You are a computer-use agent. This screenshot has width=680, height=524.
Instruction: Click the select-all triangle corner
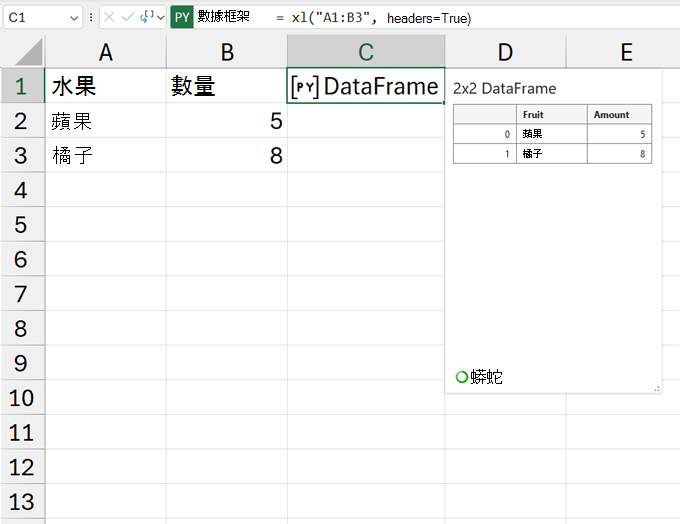[29, 52]
